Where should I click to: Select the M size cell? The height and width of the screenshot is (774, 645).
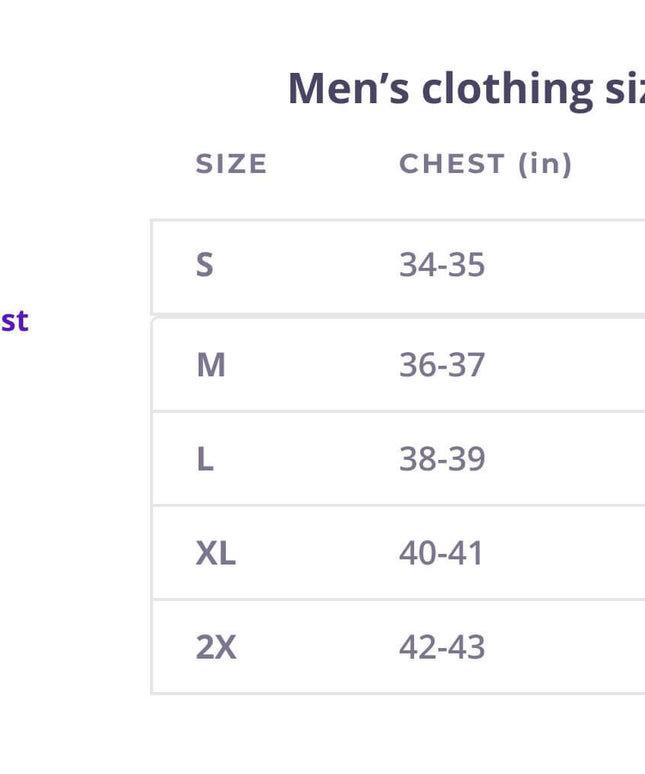coord(210,365)
